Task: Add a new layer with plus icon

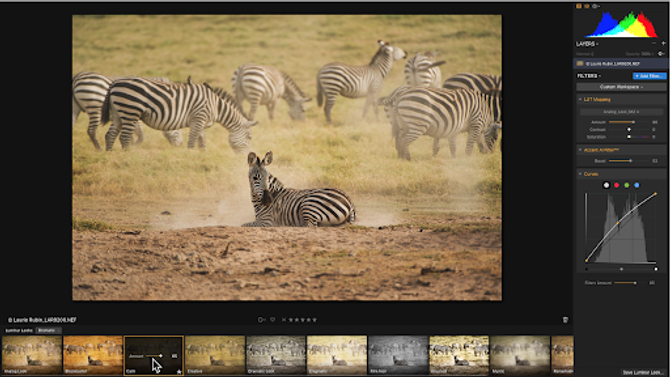Action: 663,43
